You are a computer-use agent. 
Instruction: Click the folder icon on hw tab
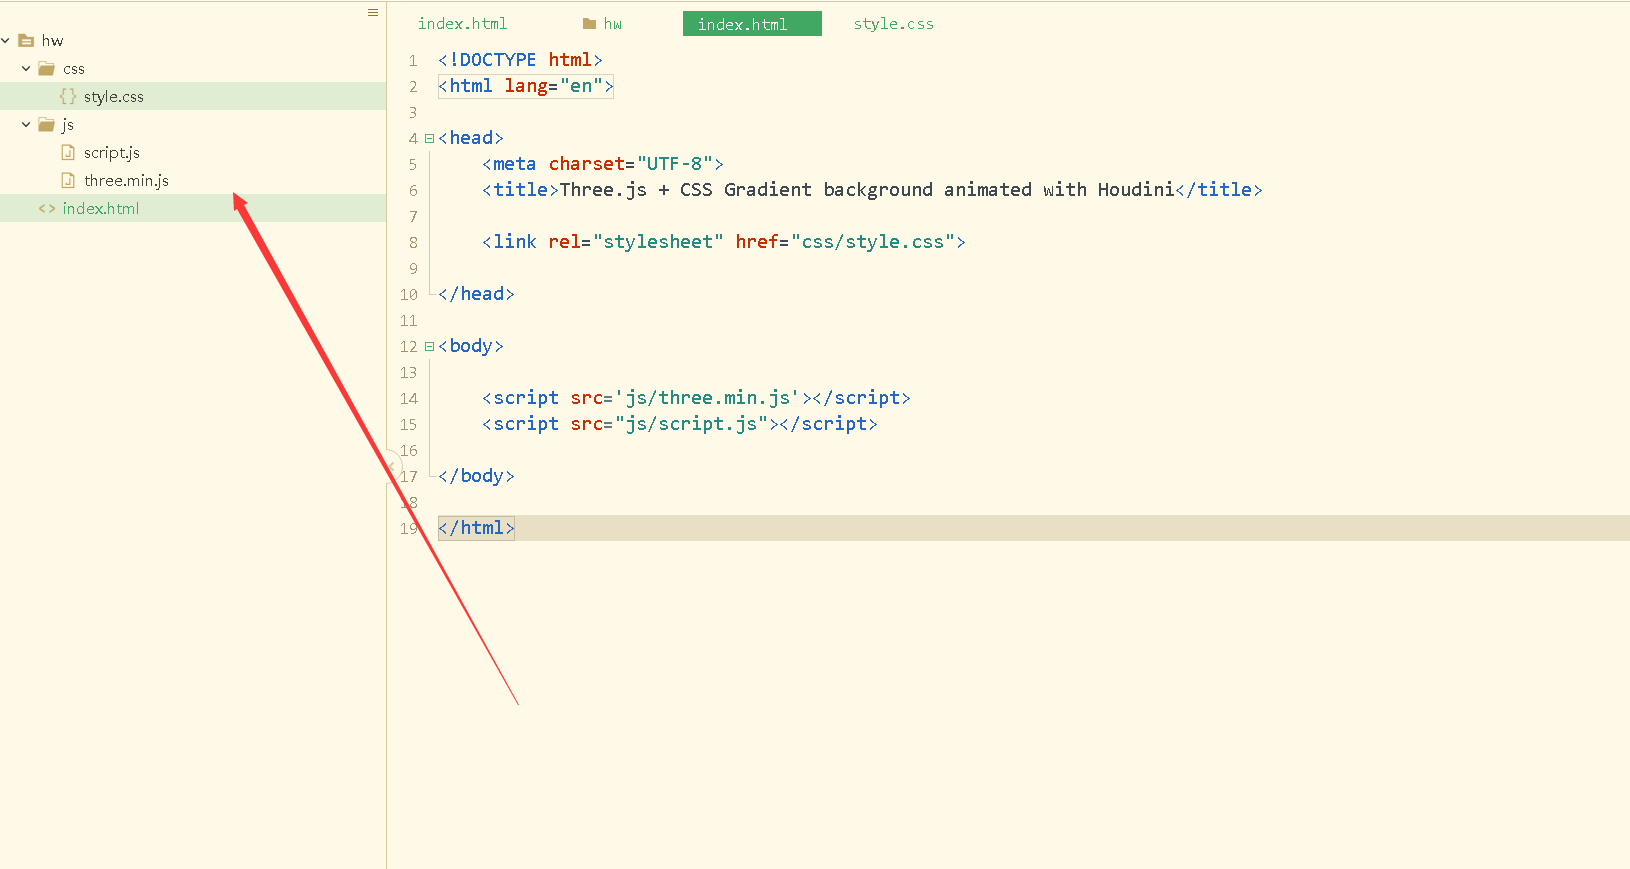tap(590, 24)
